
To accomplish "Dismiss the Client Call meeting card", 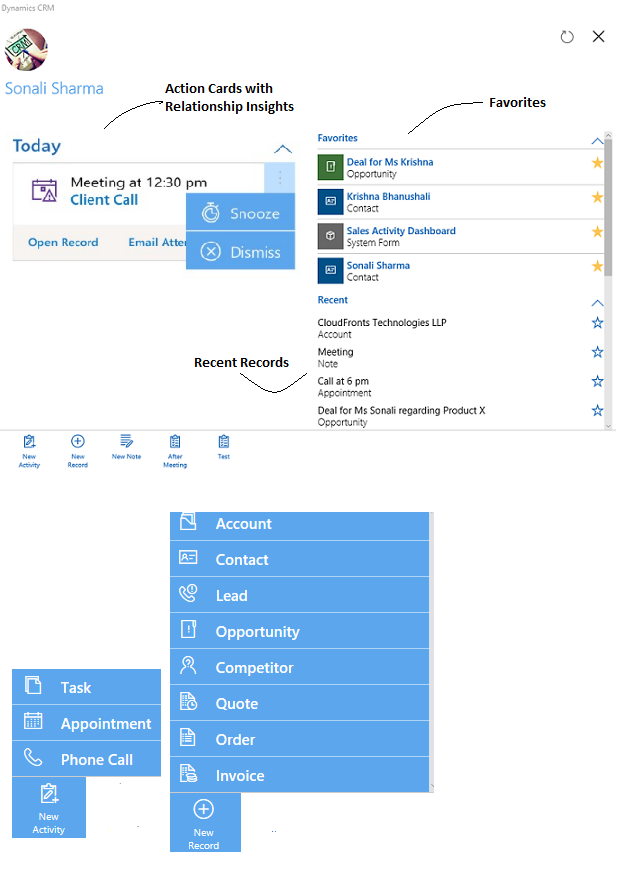I will [x=240, y=252].
